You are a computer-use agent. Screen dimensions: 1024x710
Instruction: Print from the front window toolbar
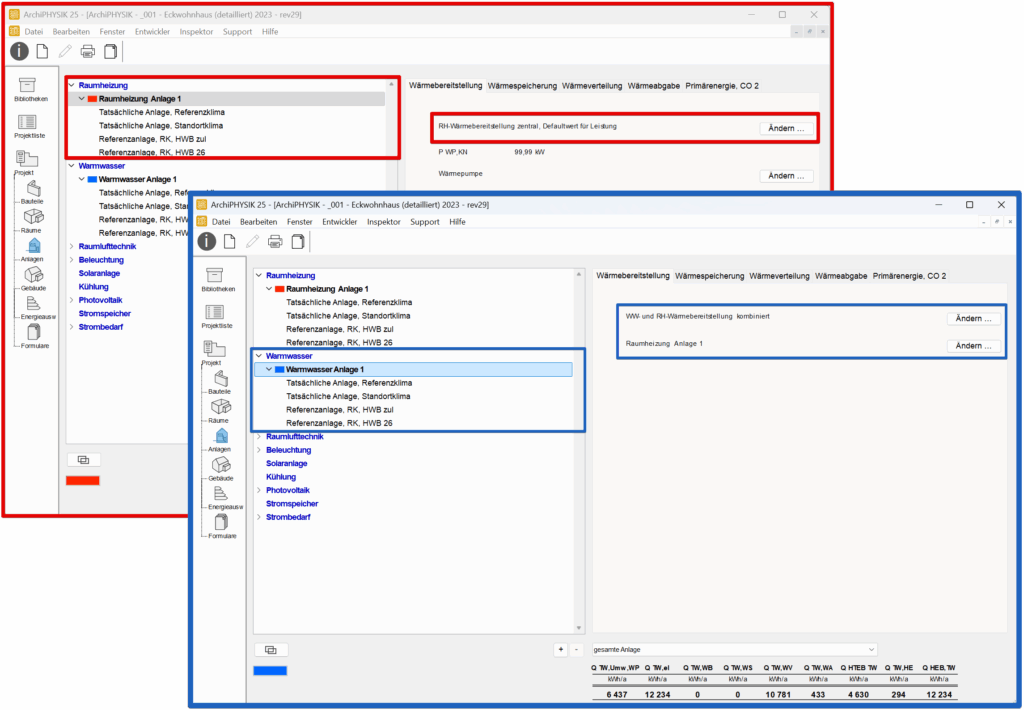pyautogui.click(x=275, y=242)
